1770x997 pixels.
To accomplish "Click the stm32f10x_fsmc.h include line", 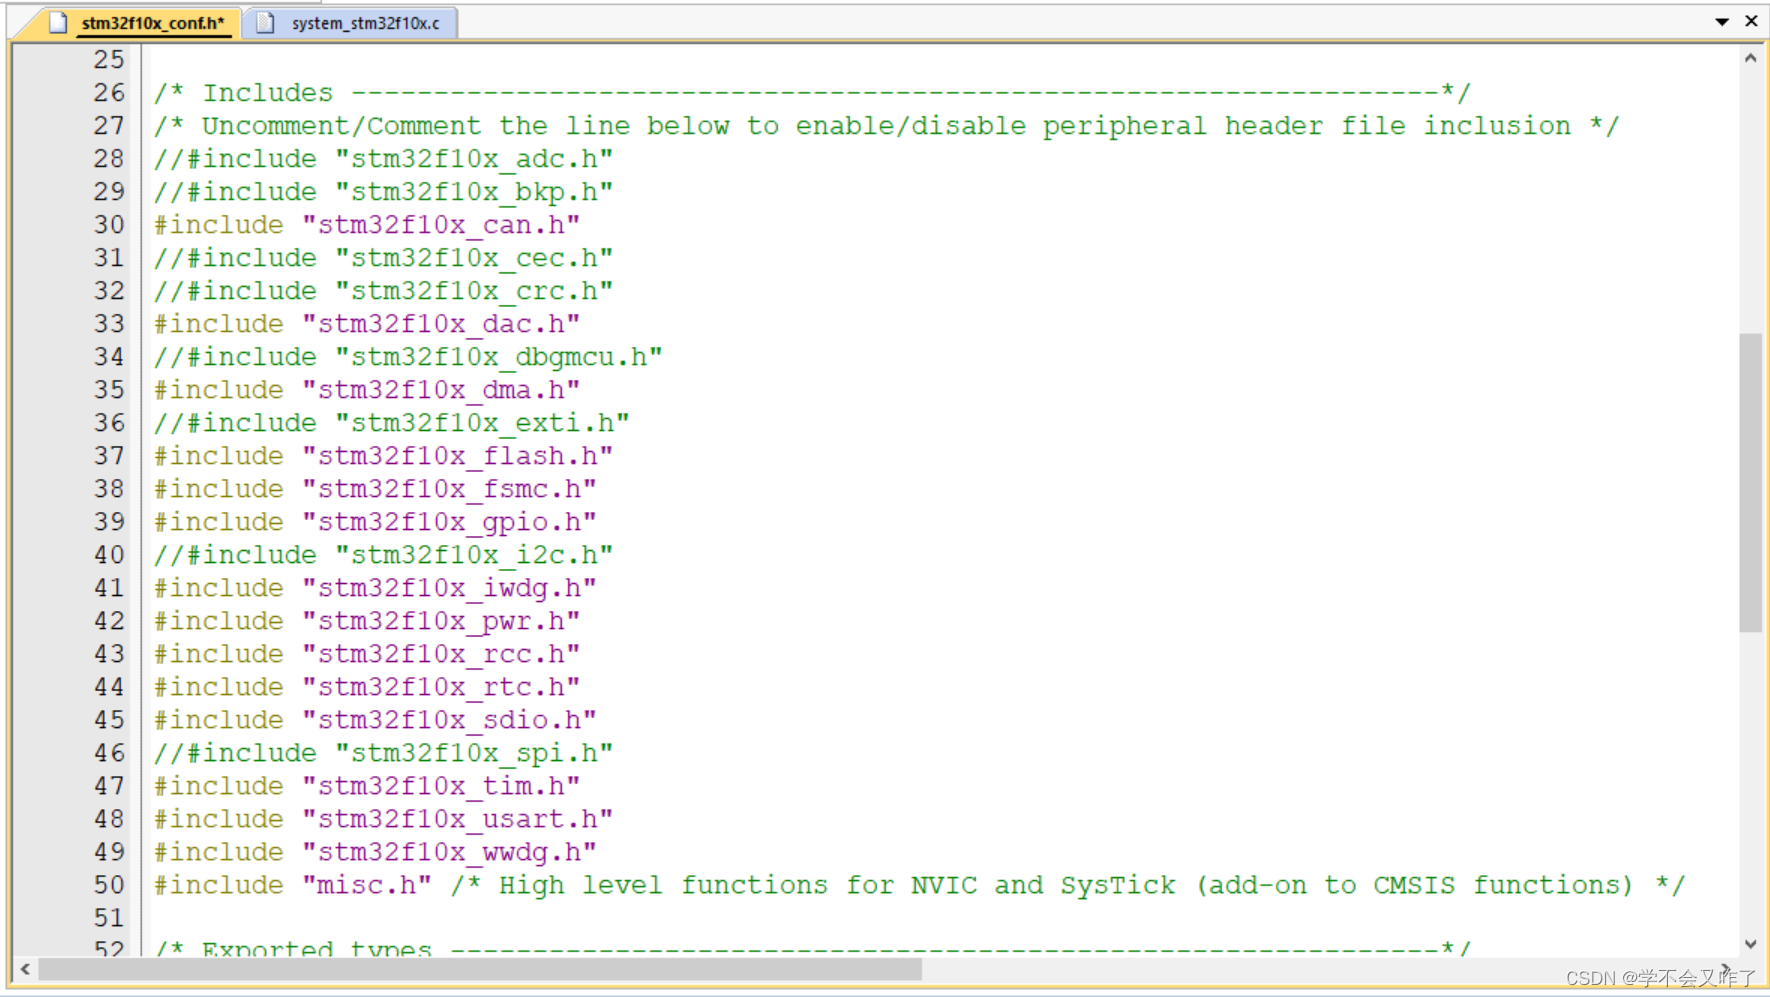I will [375, 489].
